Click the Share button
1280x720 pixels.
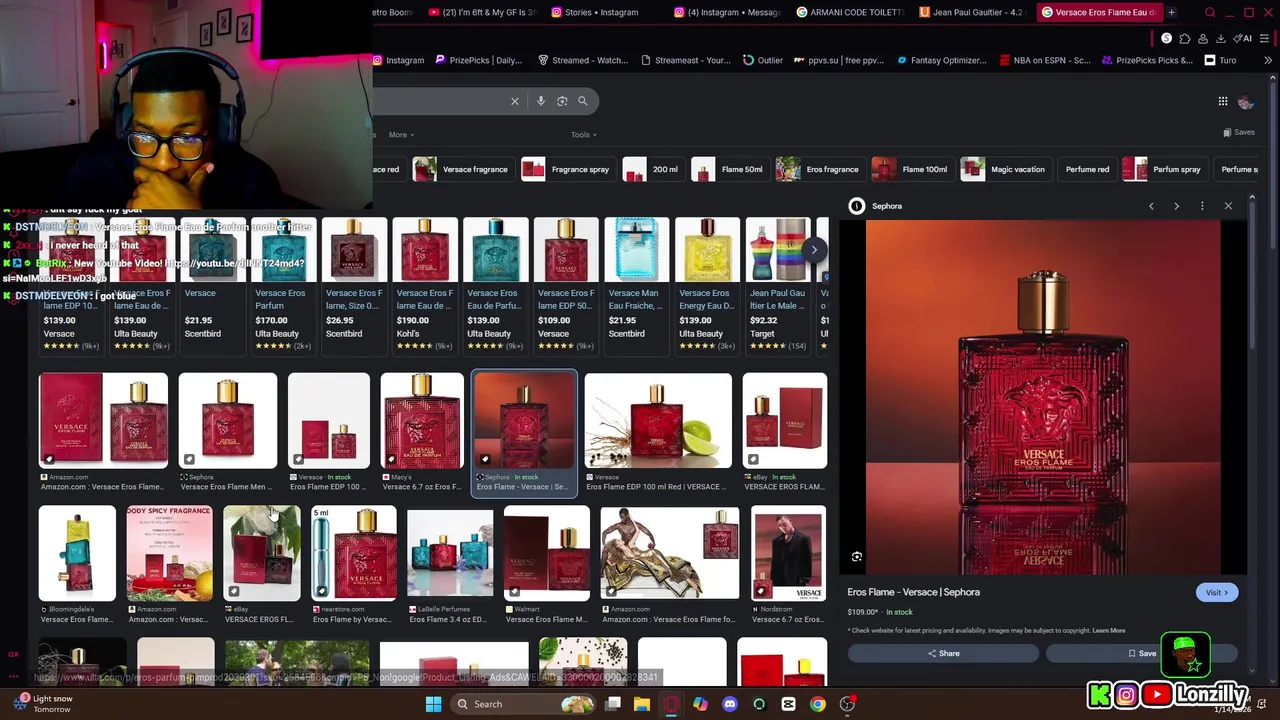[x=943, y=654]
